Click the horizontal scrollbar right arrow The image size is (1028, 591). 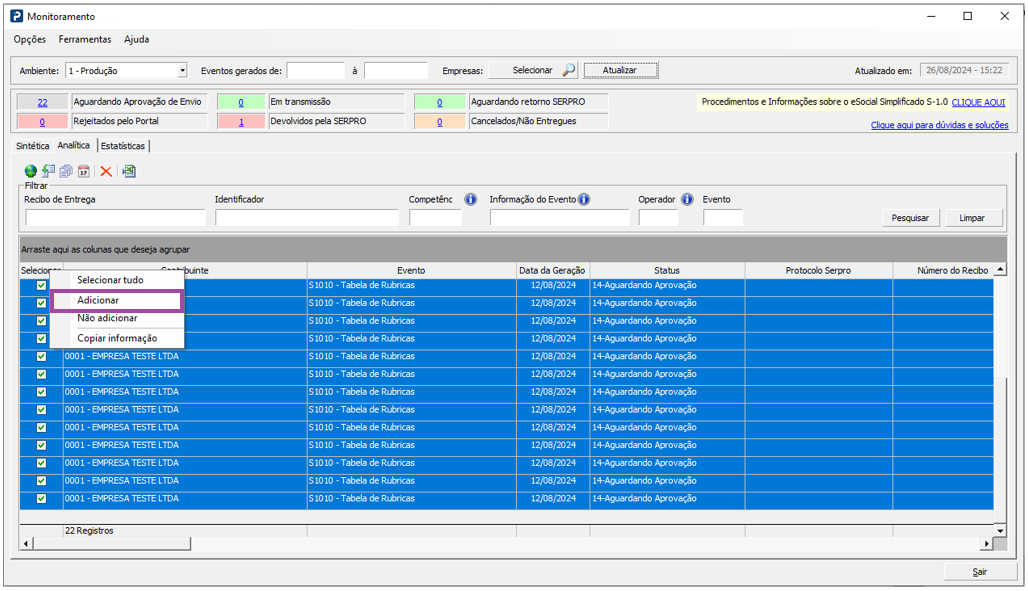pyautogui.click(x=987, y=544)
